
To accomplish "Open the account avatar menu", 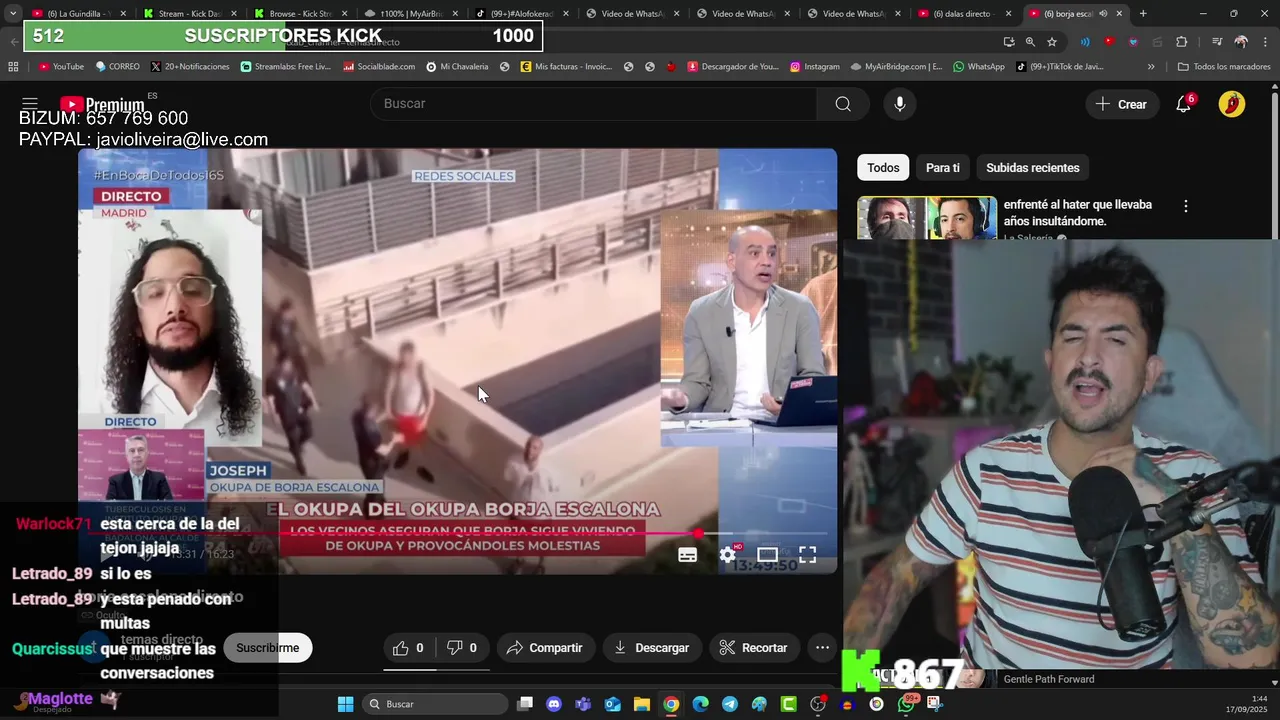I will pyautogui.click(x=1232, y=104).
